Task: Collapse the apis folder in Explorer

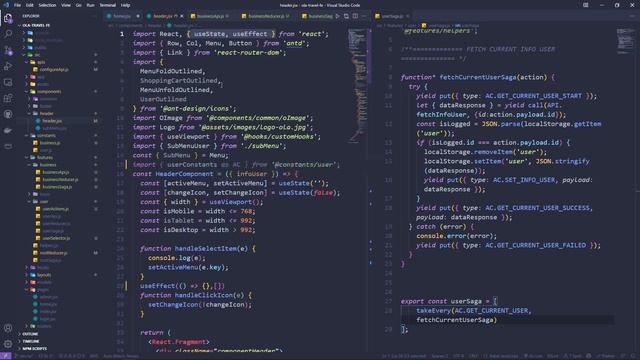Action: [x=41, y=62]
